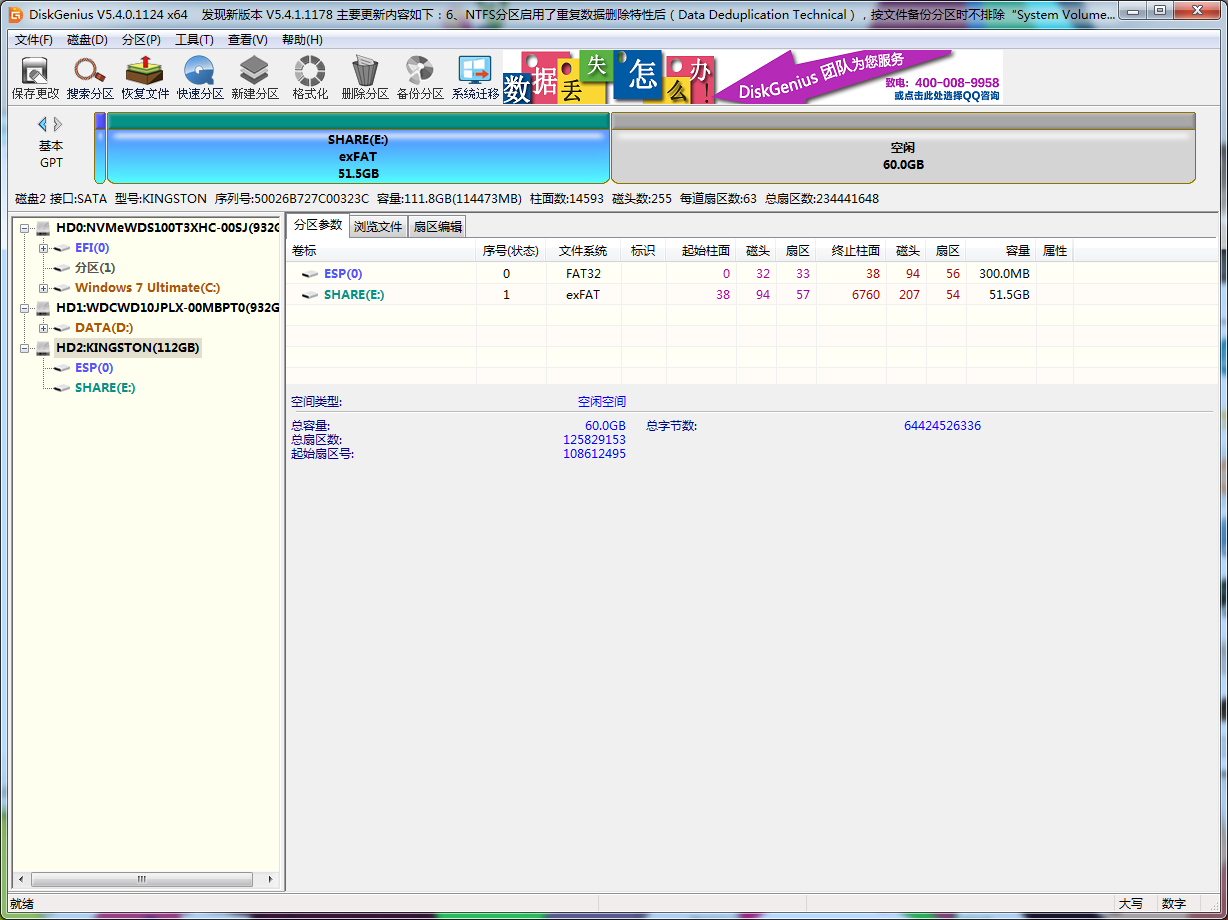This screenshot has height=920, width=1228.
Task: Open the 分区(P) menu
Action: (x=141, y=40)
